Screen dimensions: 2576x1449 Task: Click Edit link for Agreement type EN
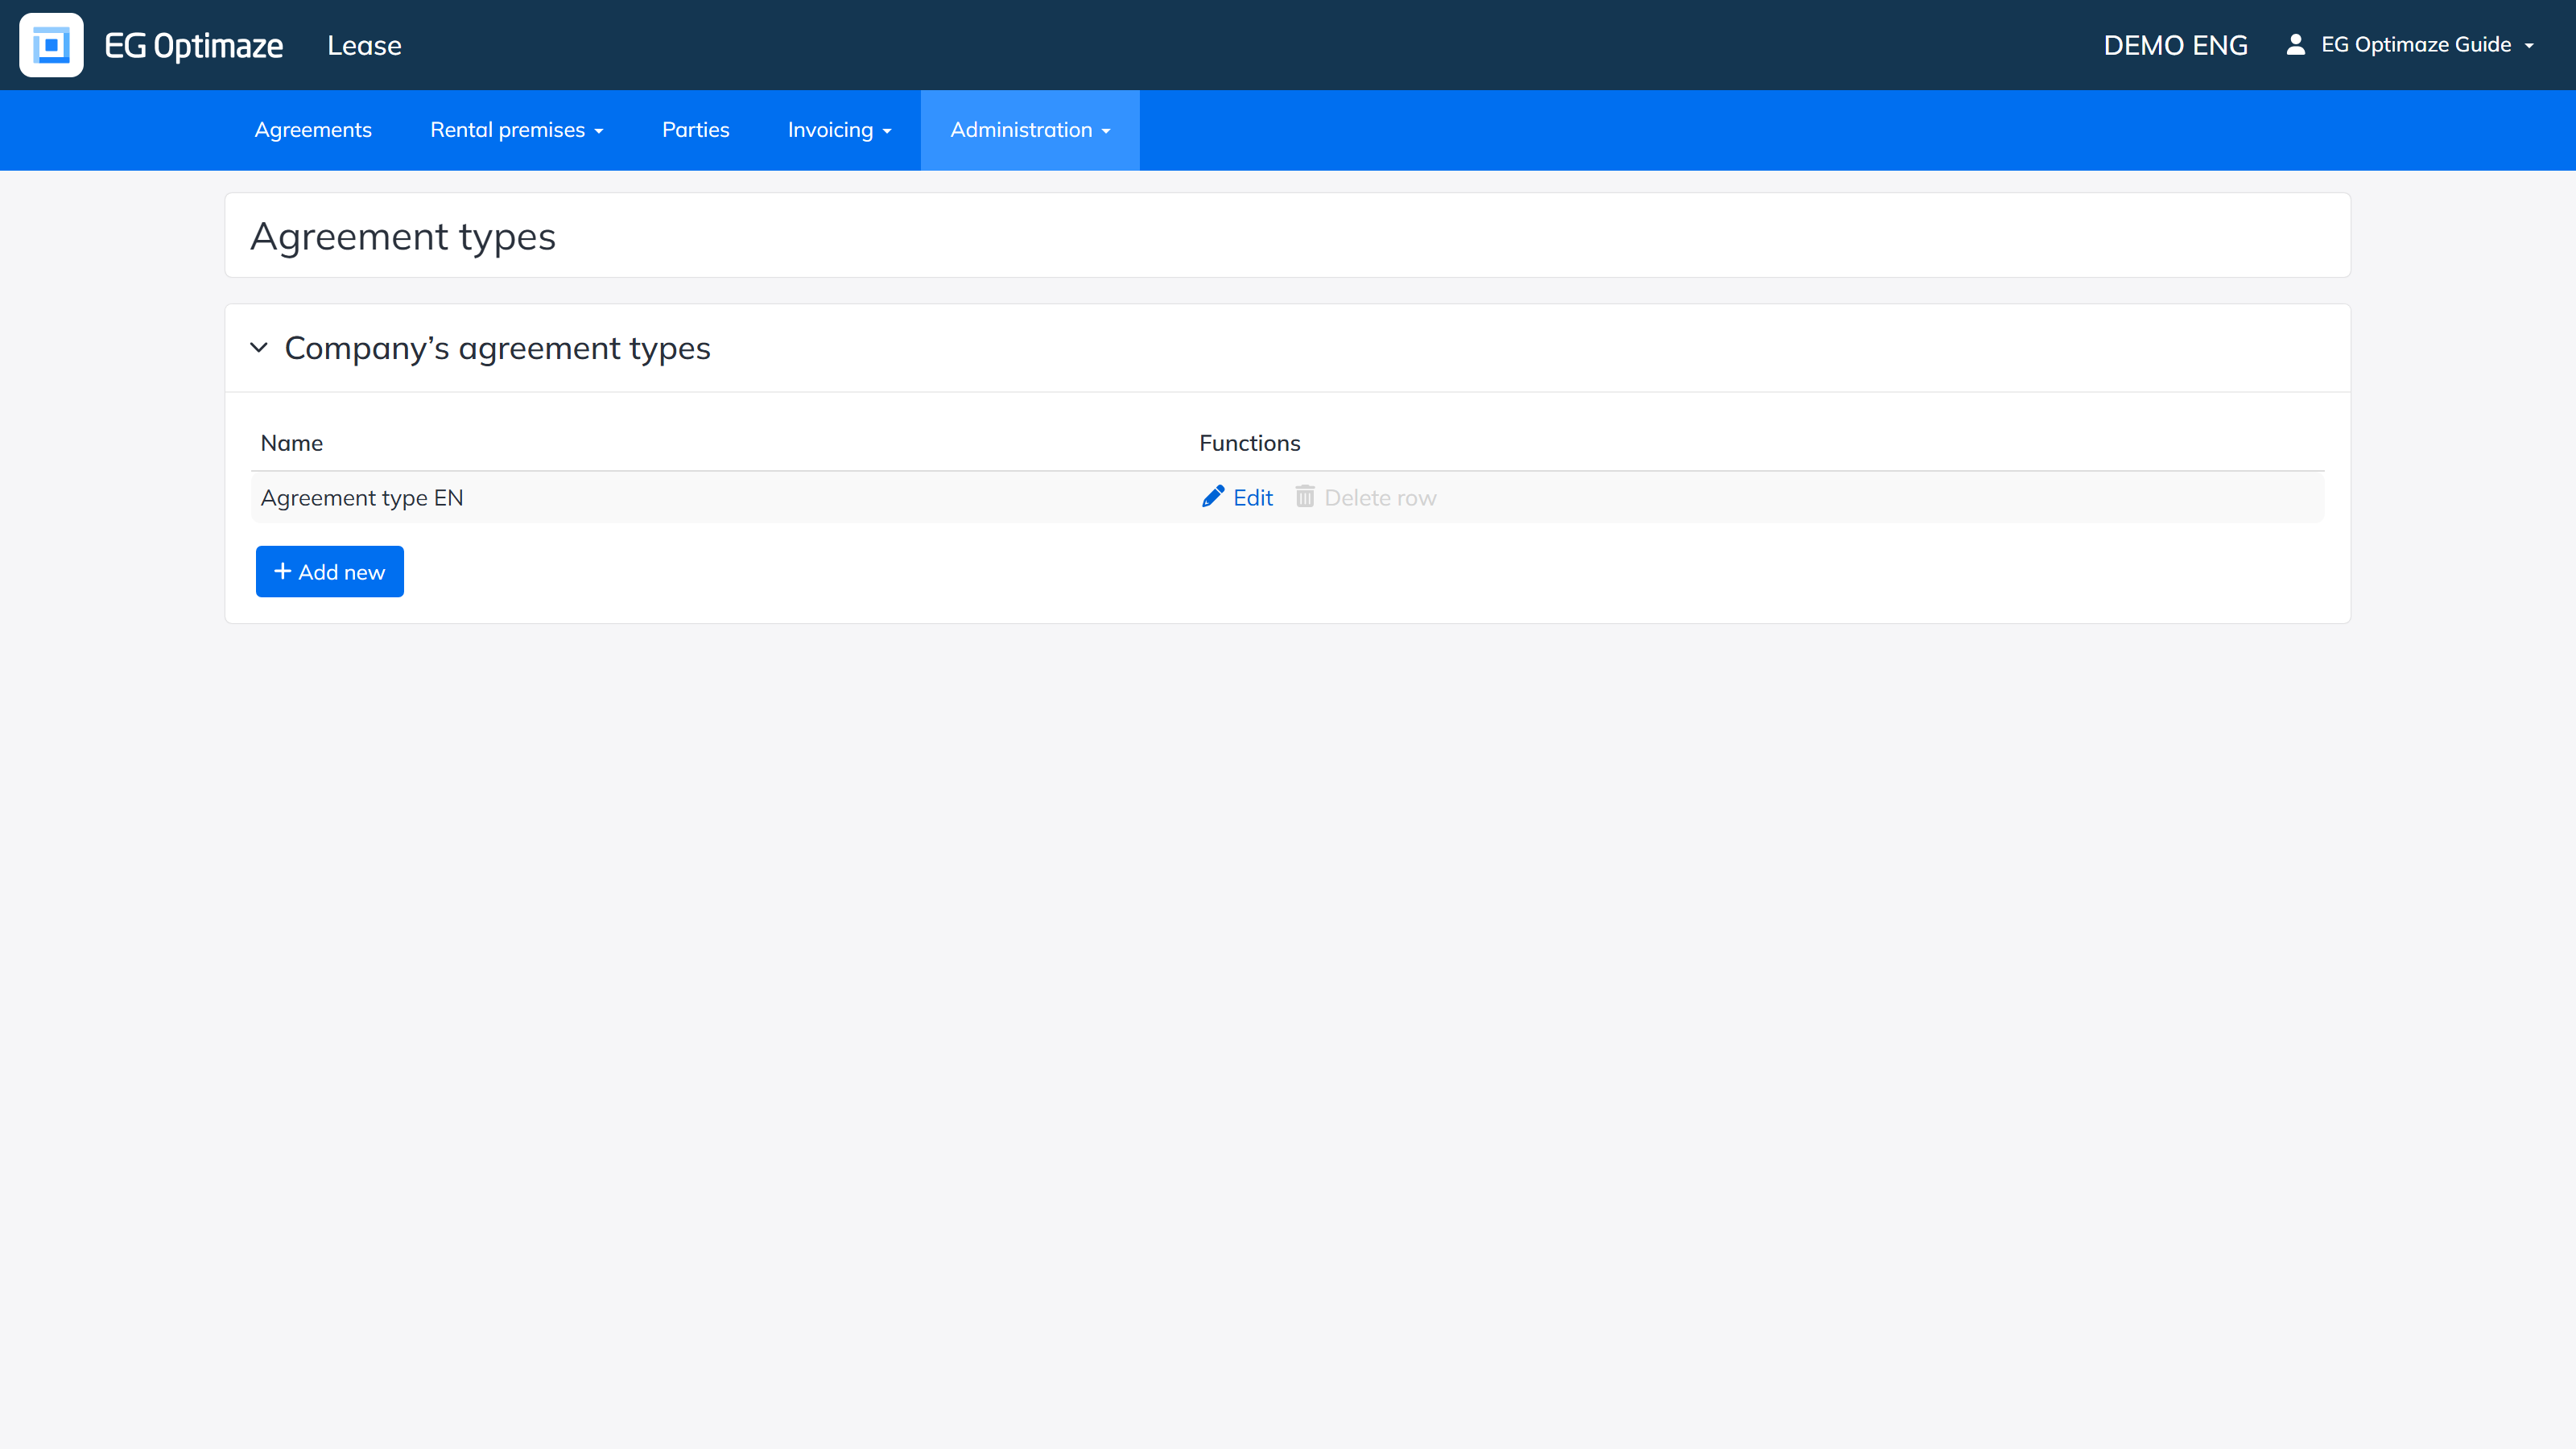point(1253,498)
